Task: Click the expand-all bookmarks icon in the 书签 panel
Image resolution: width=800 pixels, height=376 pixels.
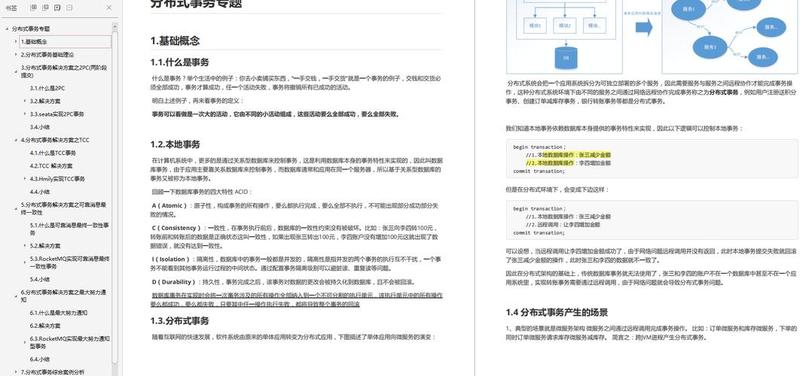Action: pyautogui.click(x=34, y=8)
